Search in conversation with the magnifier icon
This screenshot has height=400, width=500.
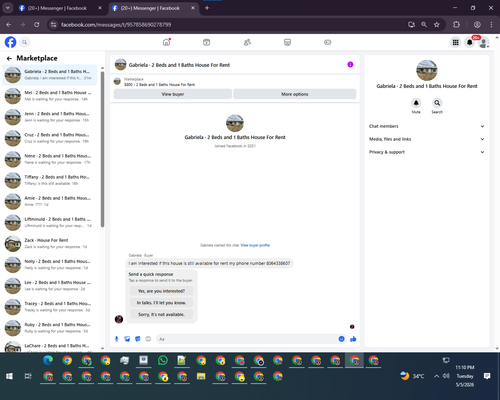click(x=437, y=103)
